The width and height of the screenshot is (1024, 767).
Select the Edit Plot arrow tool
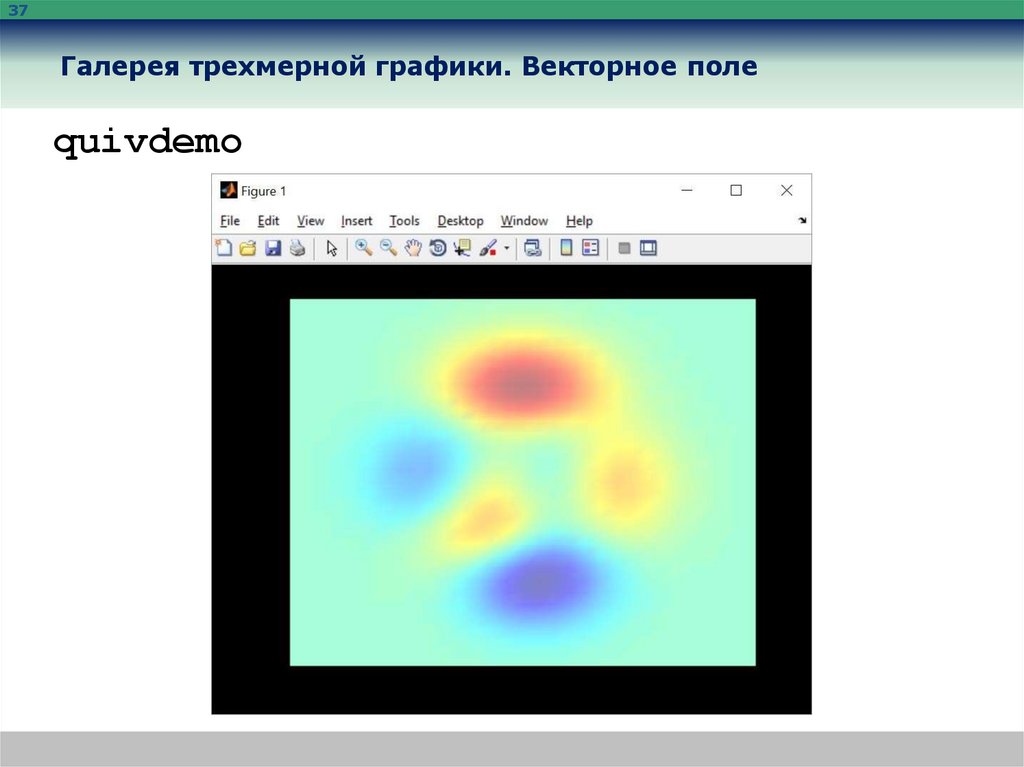332,248
